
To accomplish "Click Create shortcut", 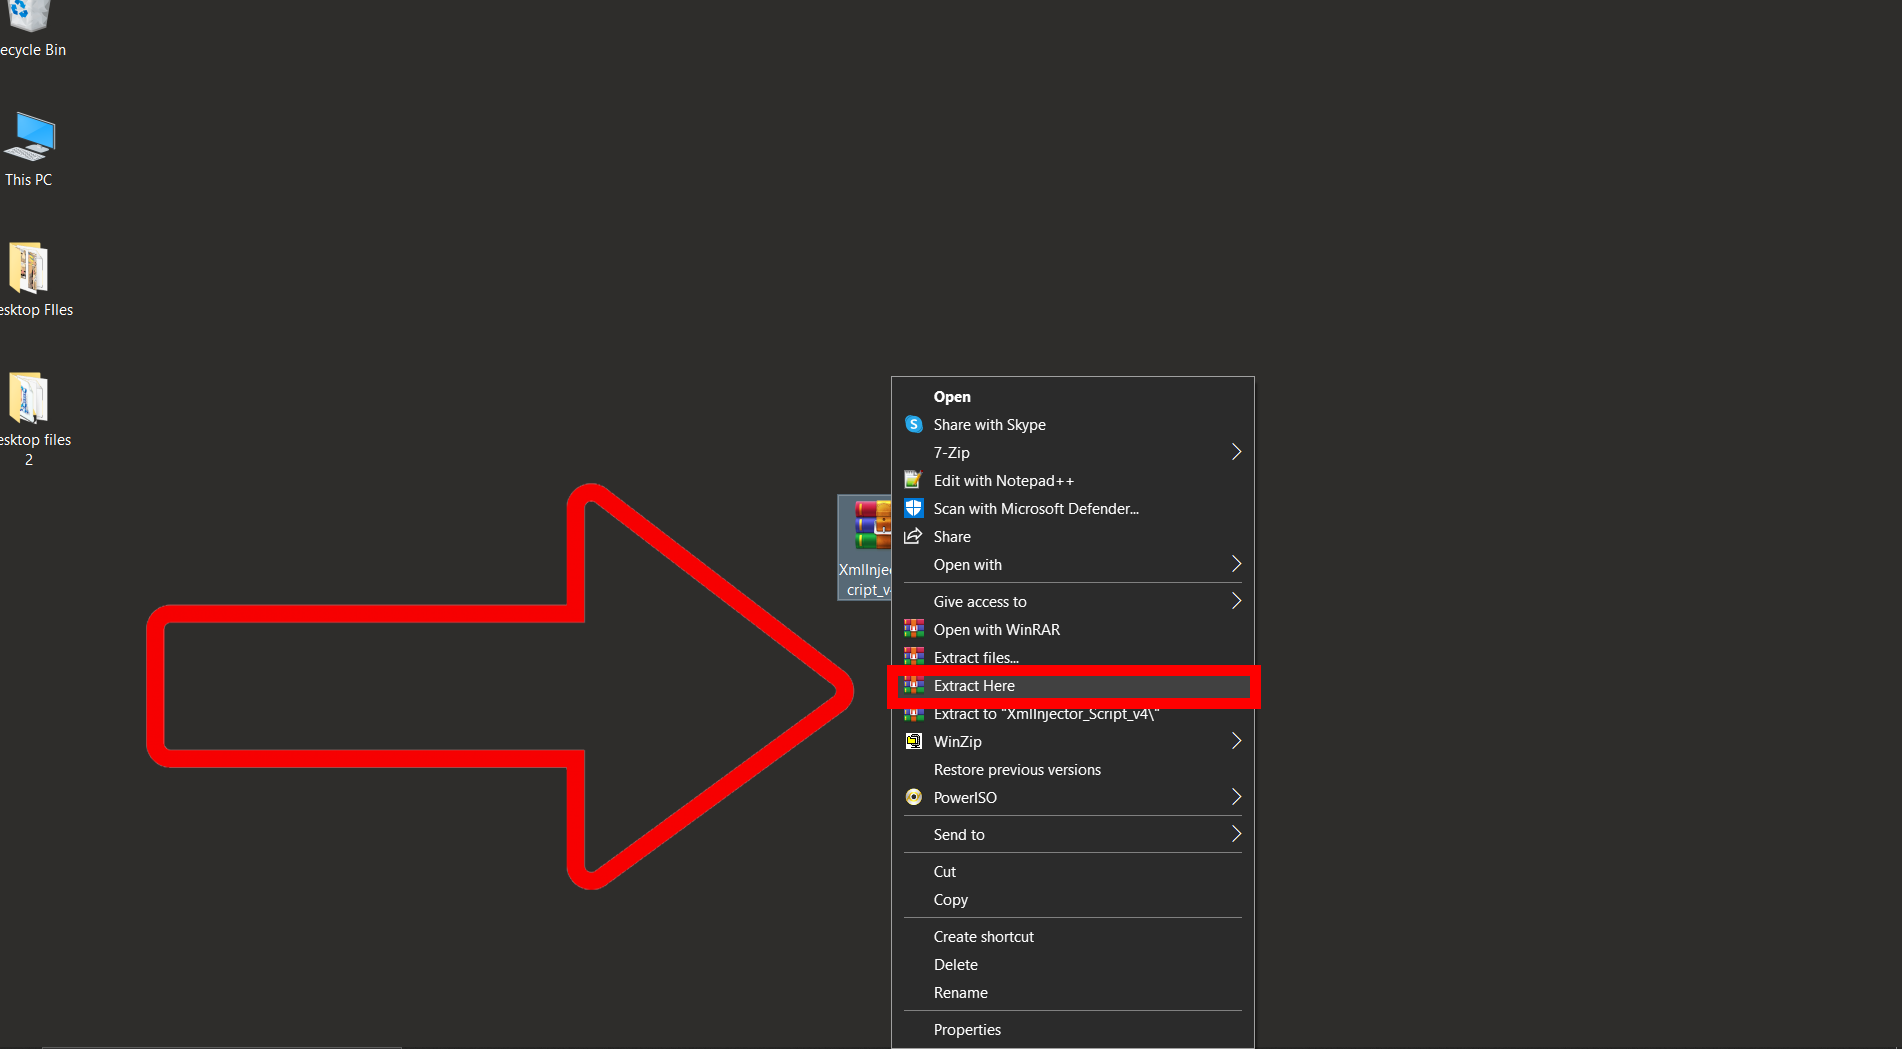I will [x=983, y=936].
